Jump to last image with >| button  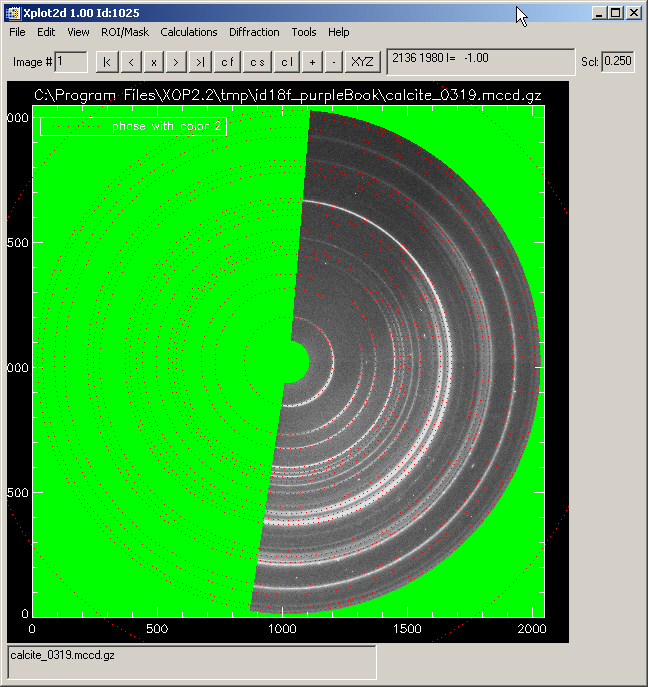[200, 62]
